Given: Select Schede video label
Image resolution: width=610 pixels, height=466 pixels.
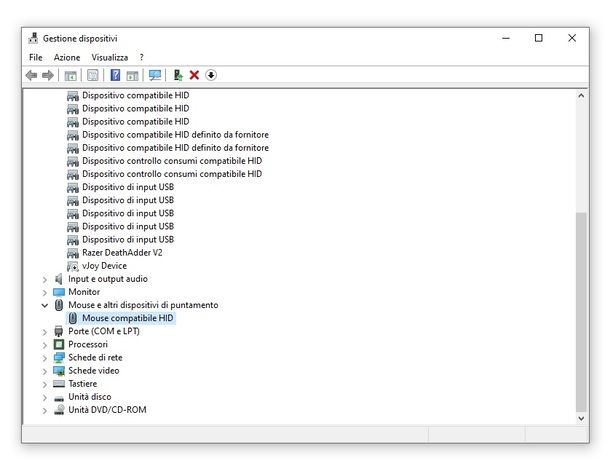Looking at the screenshot, I should tap(94, 371).
